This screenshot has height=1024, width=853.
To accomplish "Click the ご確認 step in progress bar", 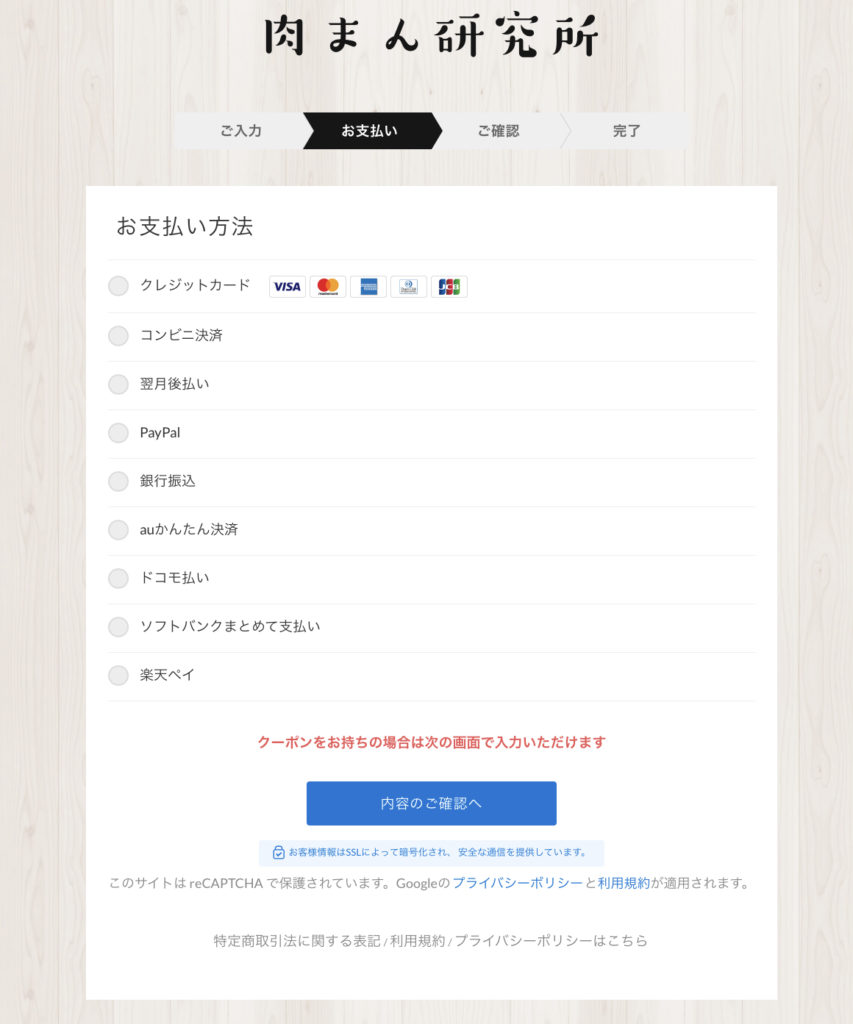I will pyautogui.click(x=498, y=131).
